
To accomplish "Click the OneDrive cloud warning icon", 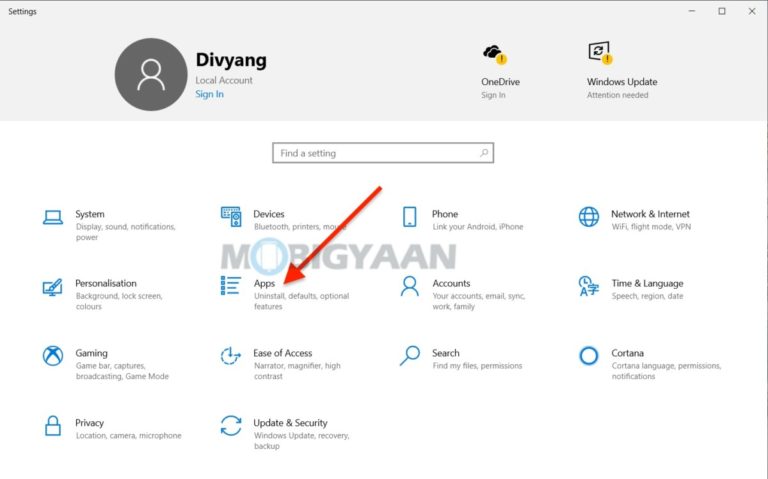I will tap(495, 54).
